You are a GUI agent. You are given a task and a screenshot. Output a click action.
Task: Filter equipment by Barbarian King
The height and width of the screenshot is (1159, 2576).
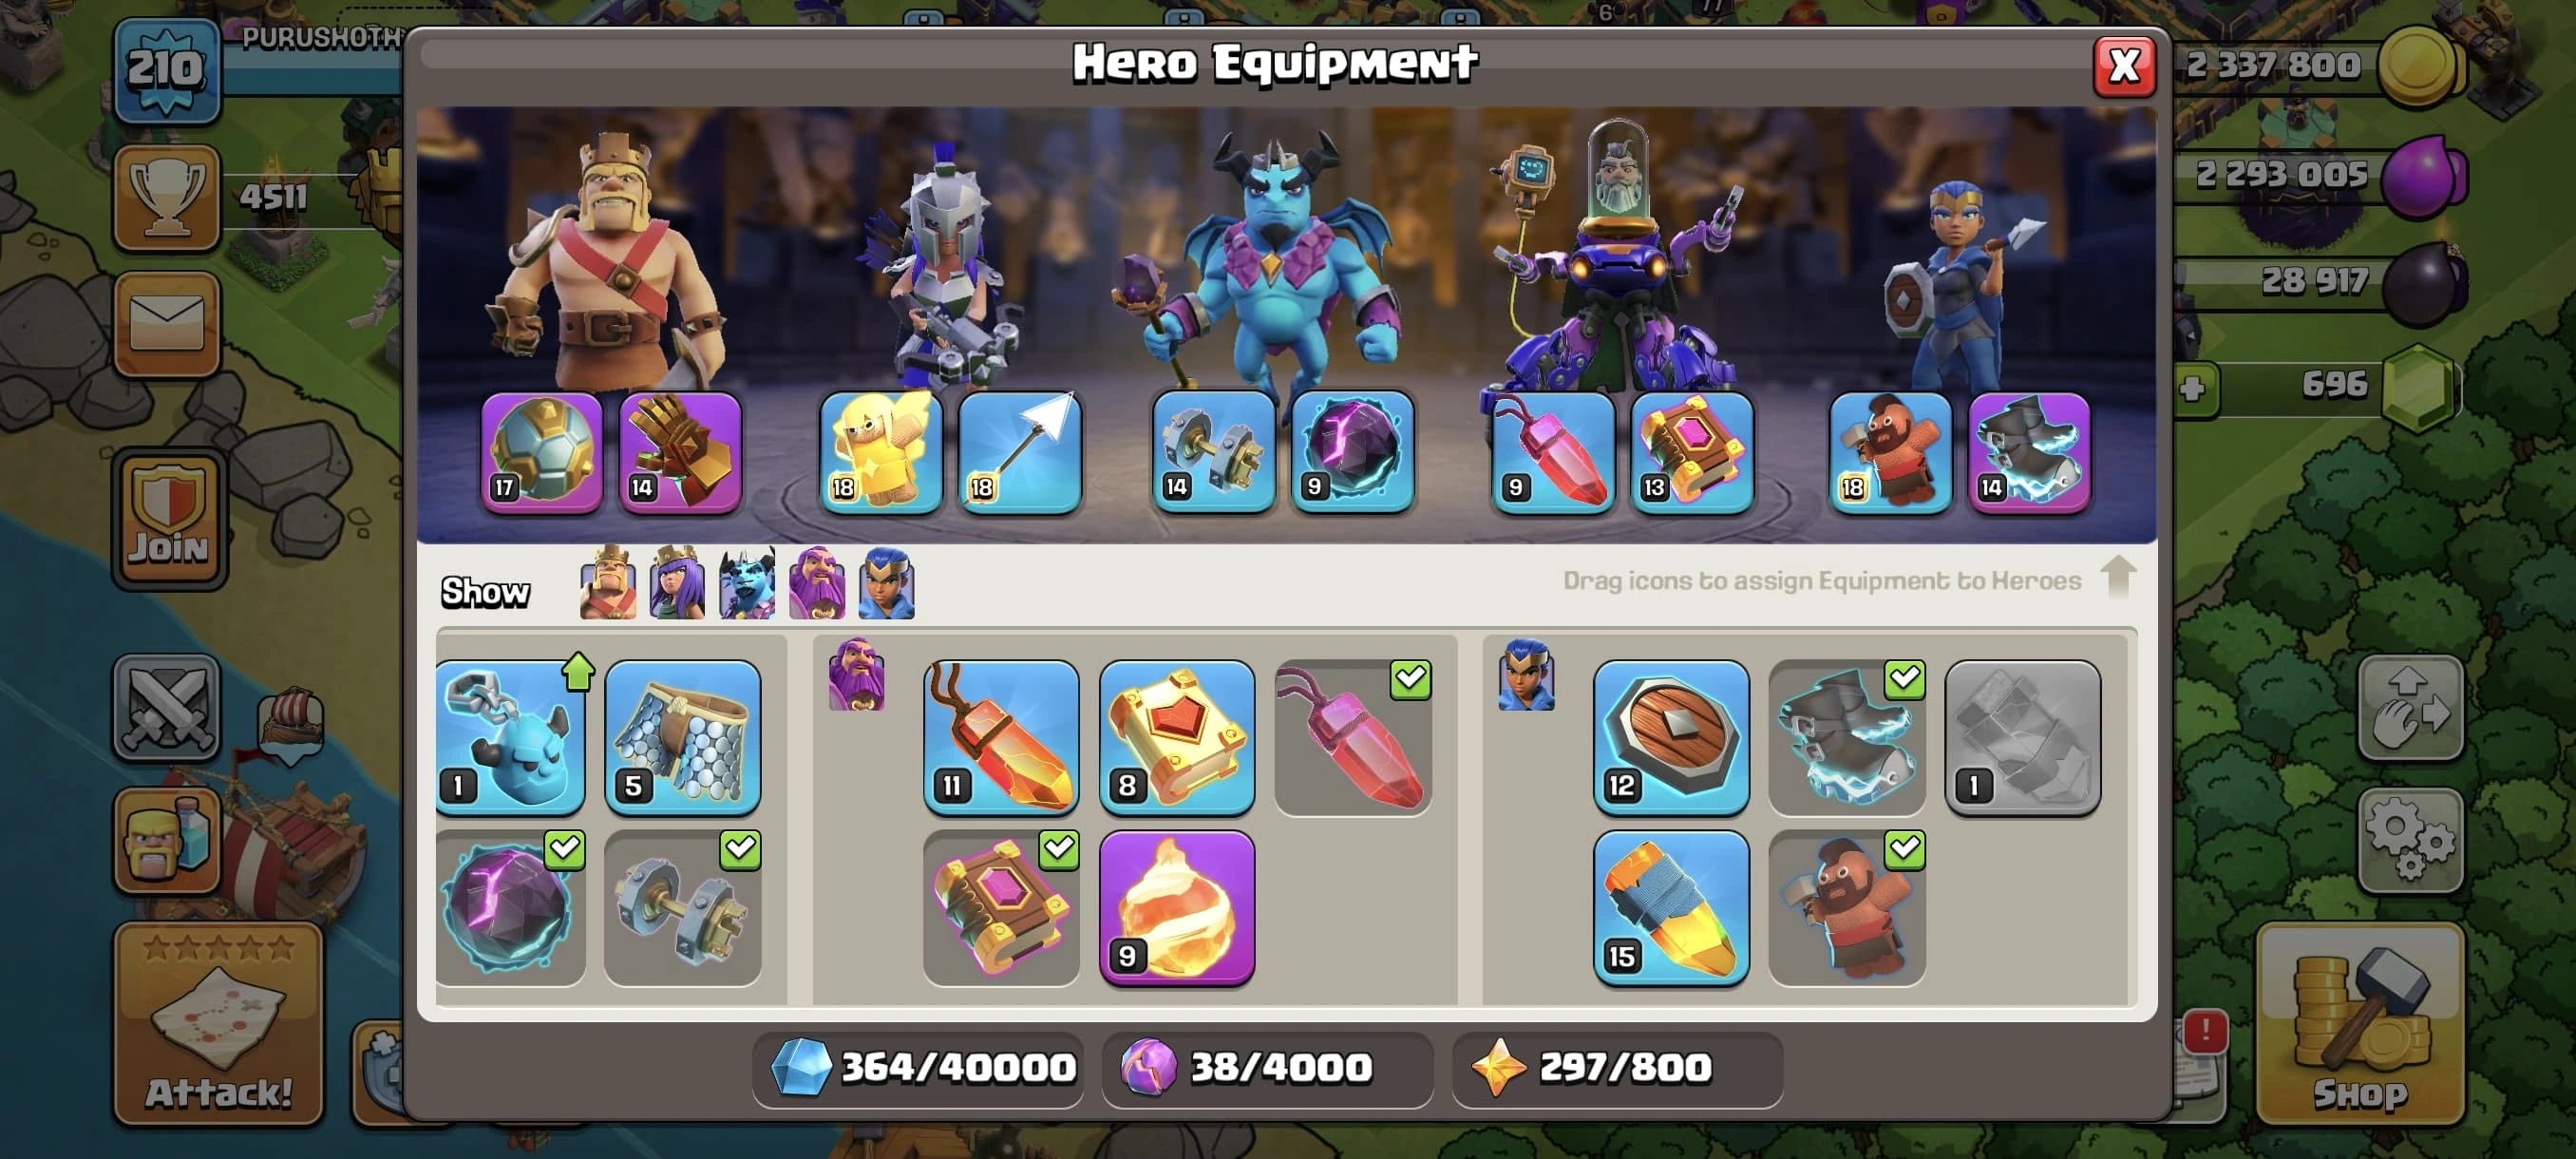point(608,583)
